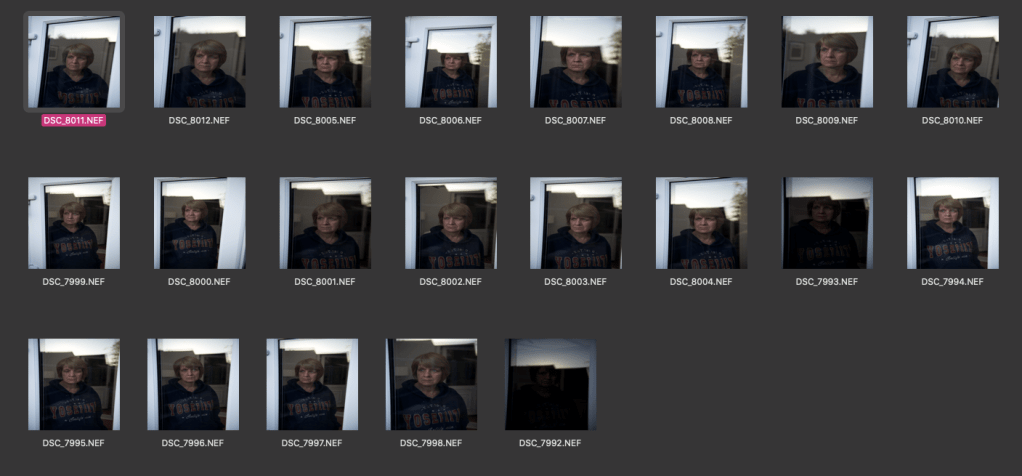The height and width of the screenshot is (476, 1022).
Task: Pick the DSC_8007.NEF image
Action: (576, 62)
